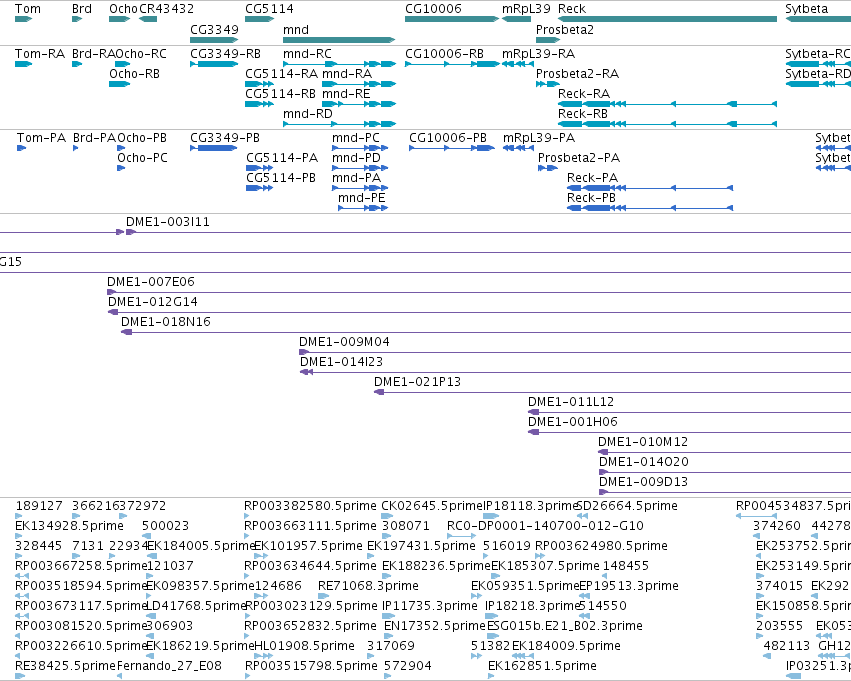Image resolution: width=851 pixels, height=681 pixels.
Task: Select EST EK162851.5prime label
Action: tap(542, 666)
